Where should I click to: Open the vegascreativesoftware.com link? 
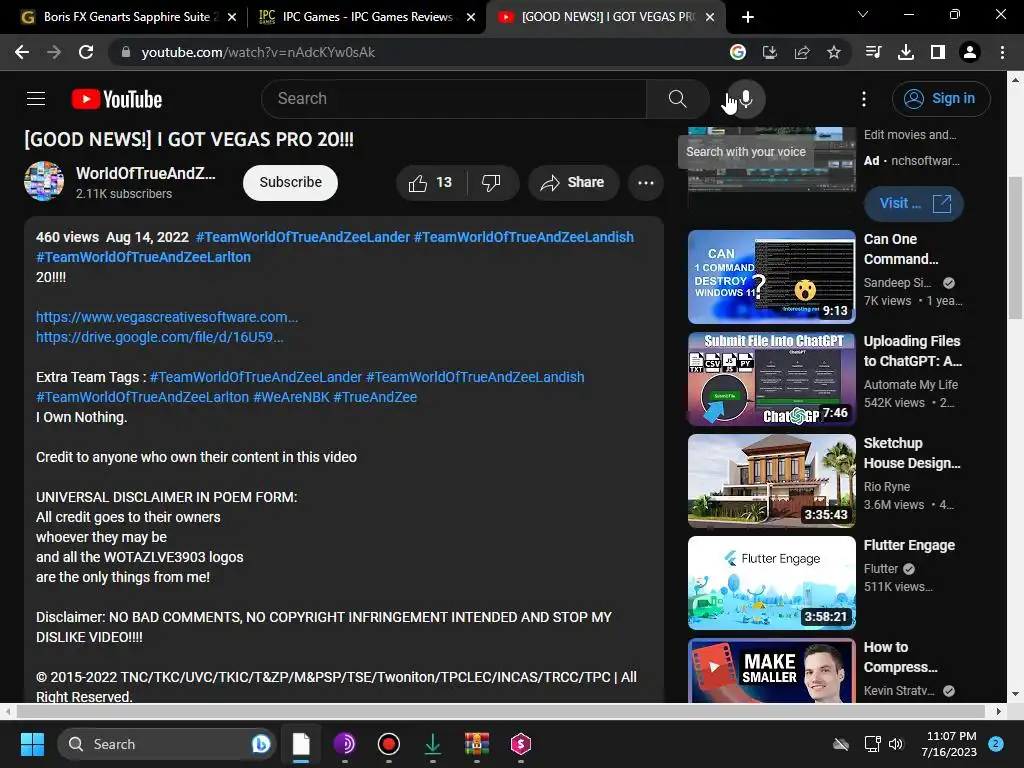coord(167,317)
